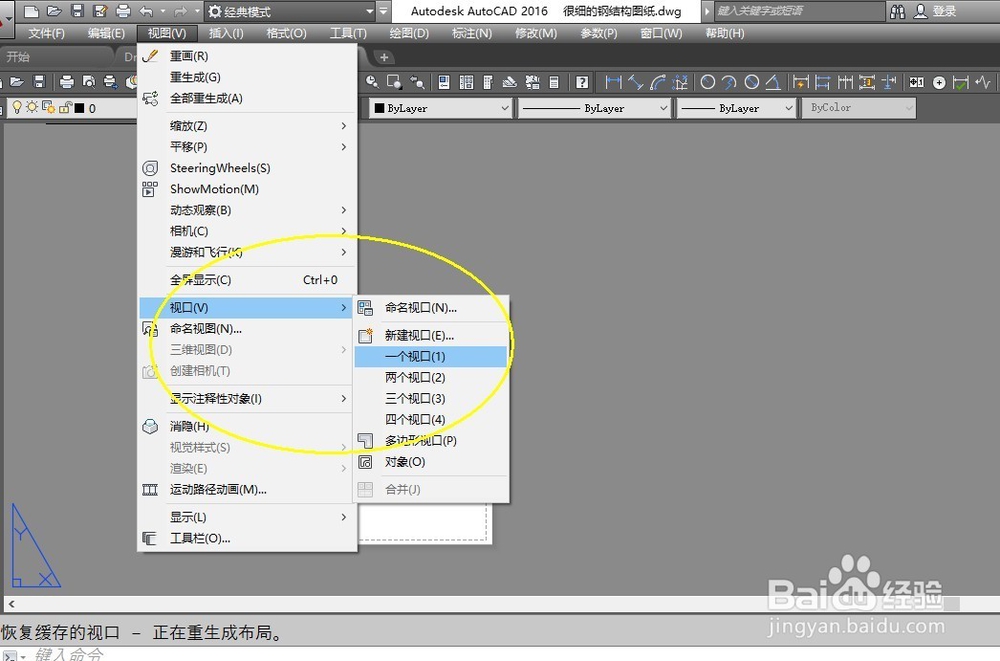This screenshot has height=661, width=1000.
Task: Toggle layer on/off lightbulb icon
Action: click(17, 107)
